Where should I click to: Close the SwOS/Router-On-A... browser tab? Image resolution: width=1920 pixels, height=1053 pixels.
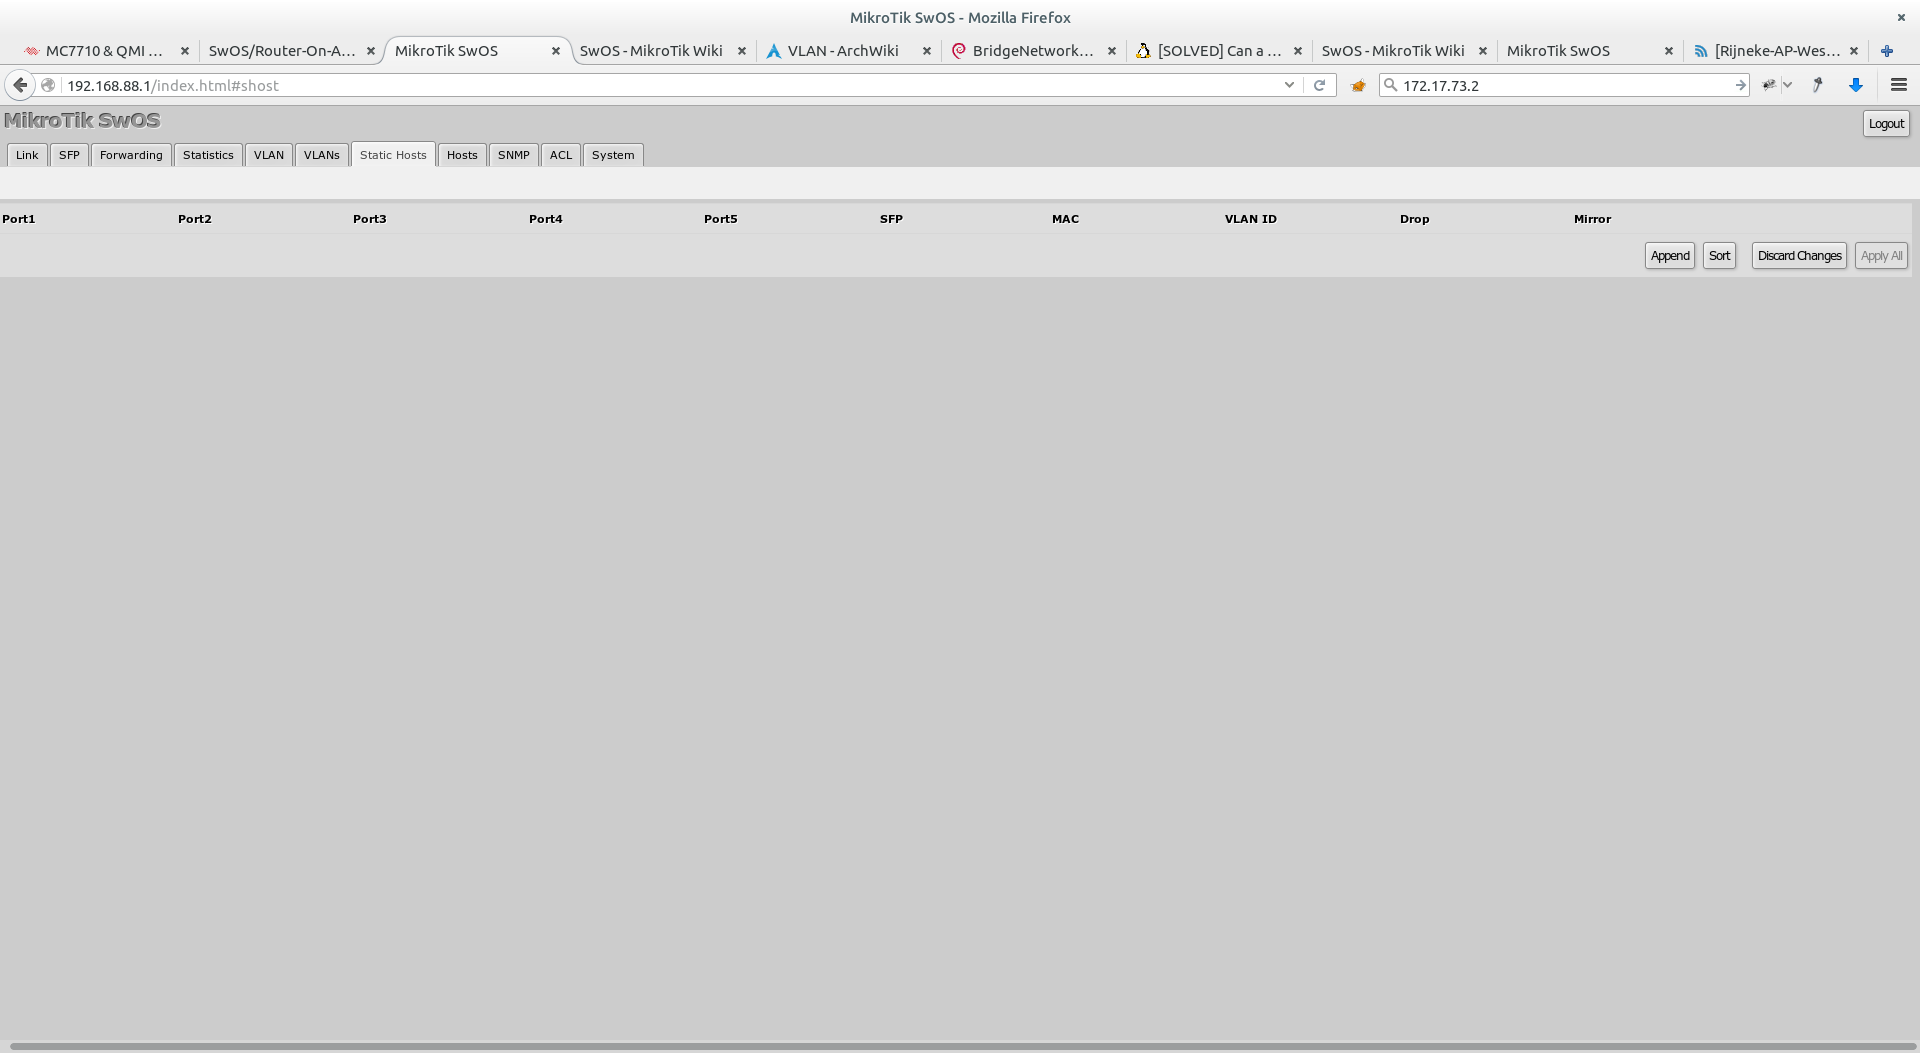pyautogui.click(x=371, y=51)
